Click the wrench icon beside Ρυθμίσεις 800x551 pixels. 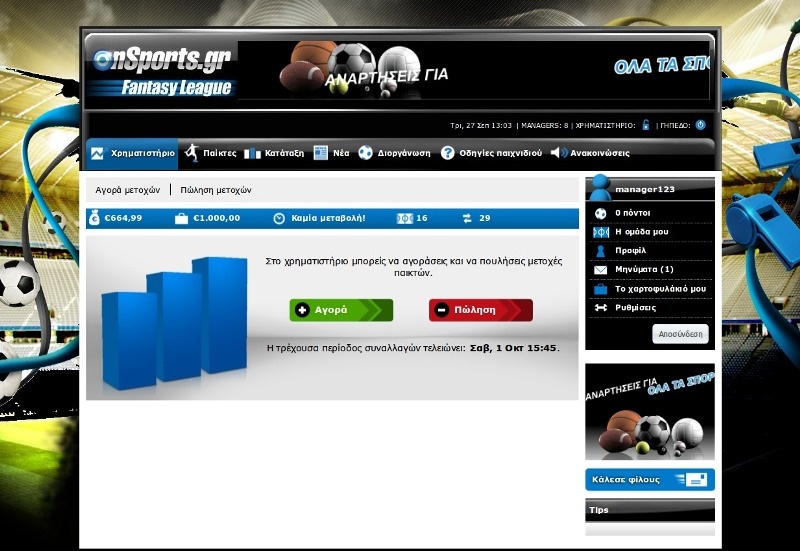[x=601, y=308]
